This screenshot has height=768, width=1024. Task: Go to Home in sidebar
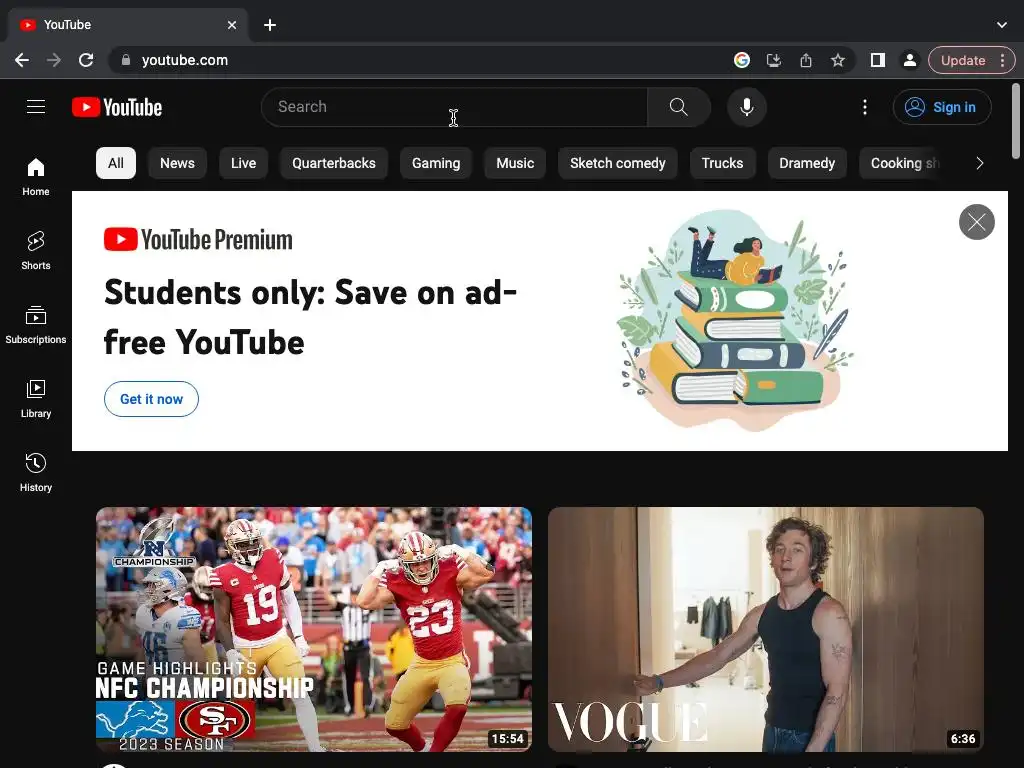point(36,177)
